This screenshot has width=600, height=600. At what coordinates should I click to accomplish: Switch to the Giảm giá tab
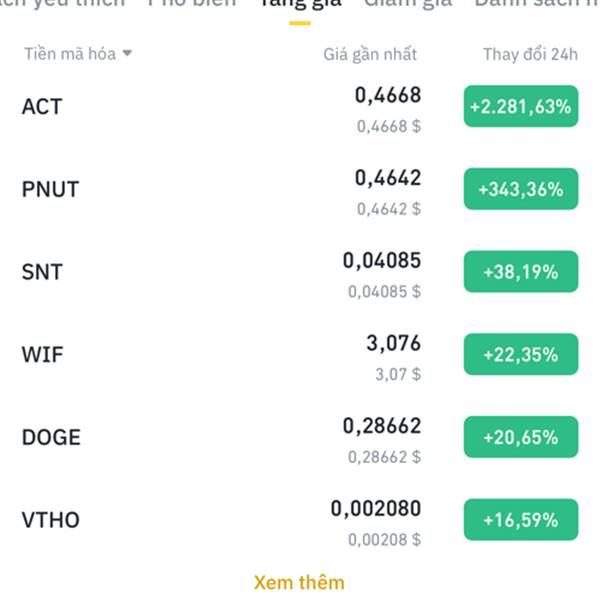click(x=407, y=4)
